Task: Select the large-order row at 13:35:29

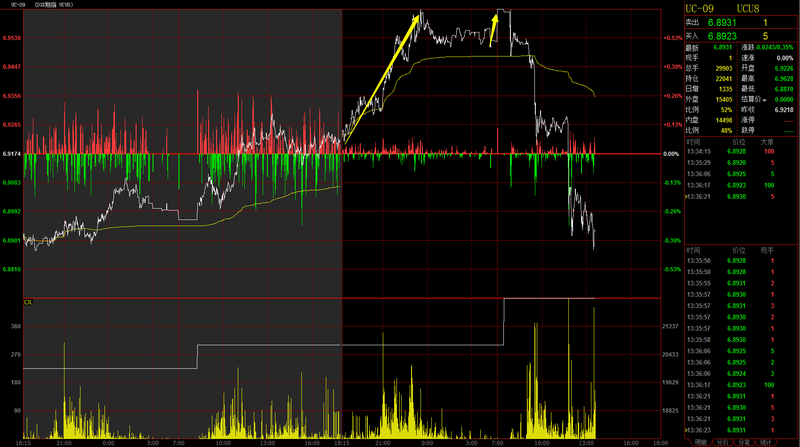Action: [731, 163]
